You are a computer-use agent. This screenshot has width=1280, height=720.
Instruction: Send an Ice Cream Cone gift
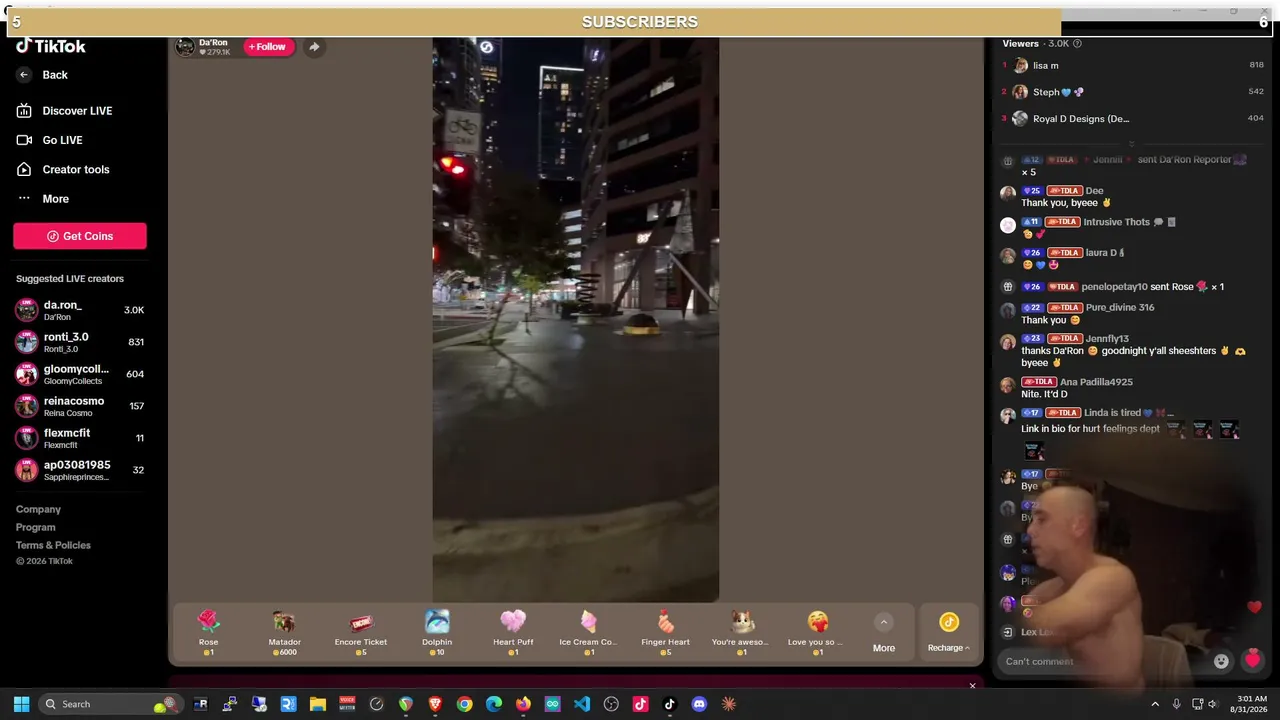click(589, 633)
